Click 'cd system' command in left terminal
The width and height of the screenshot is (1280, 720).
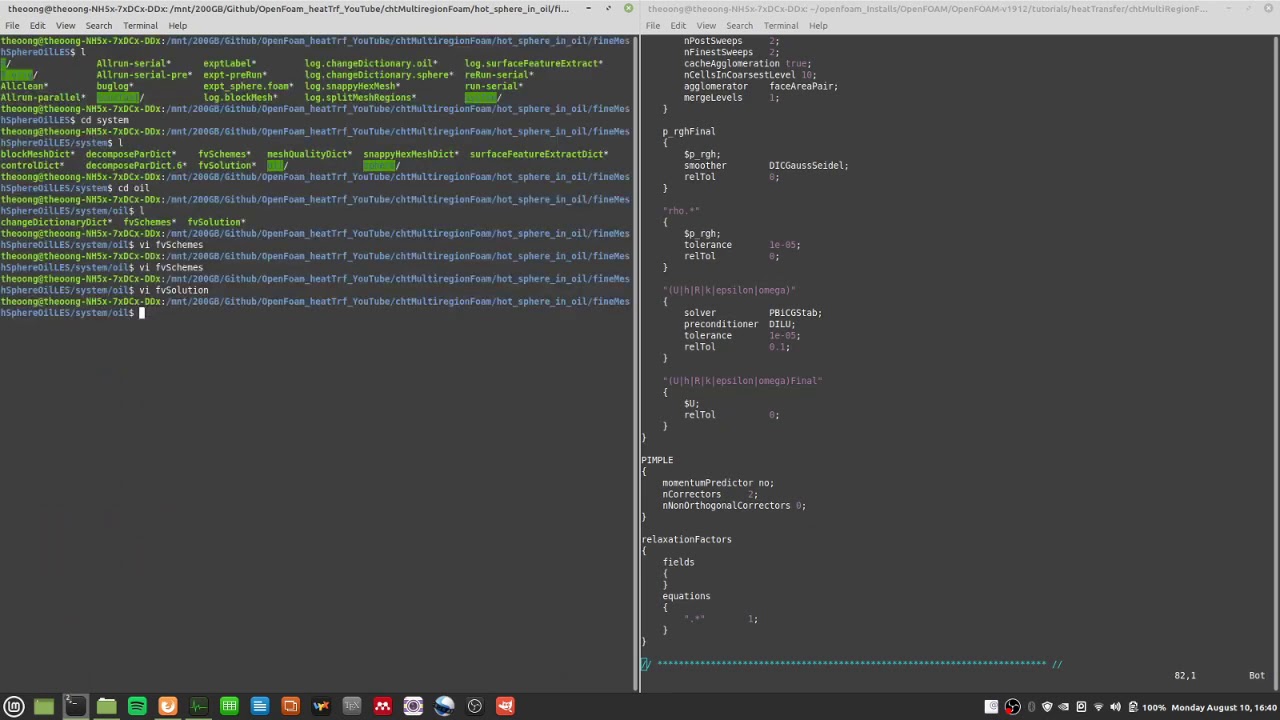tap(104, 120)
